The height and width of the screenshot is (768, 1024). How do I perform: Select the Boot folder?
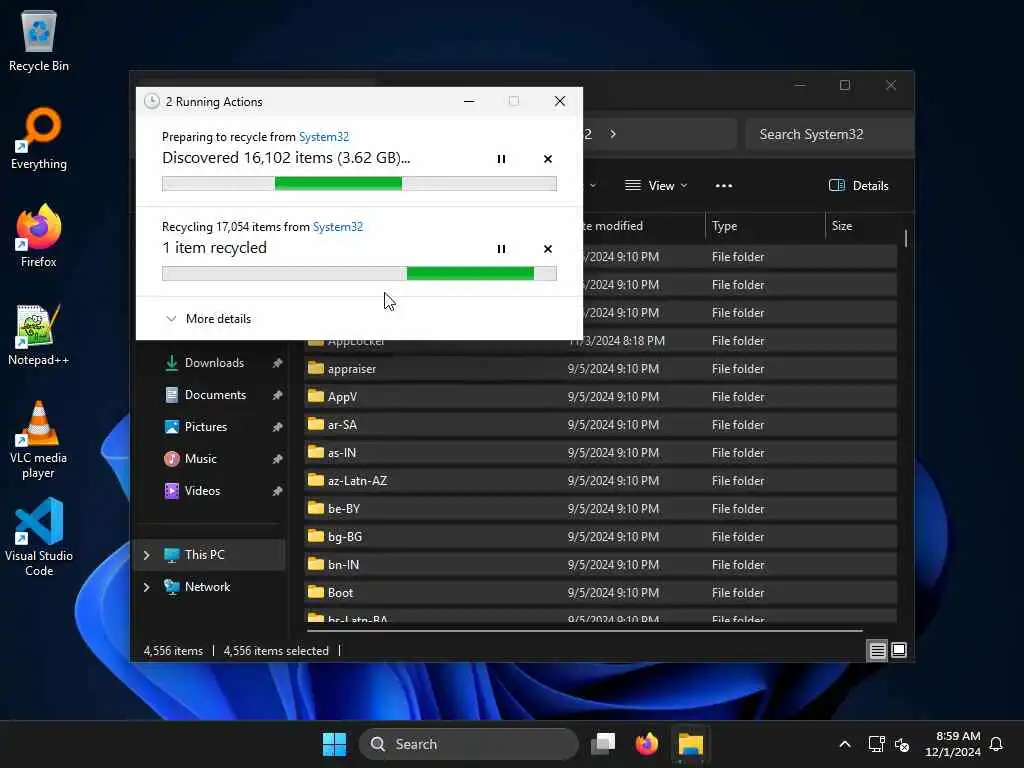(x=601, y=593)
